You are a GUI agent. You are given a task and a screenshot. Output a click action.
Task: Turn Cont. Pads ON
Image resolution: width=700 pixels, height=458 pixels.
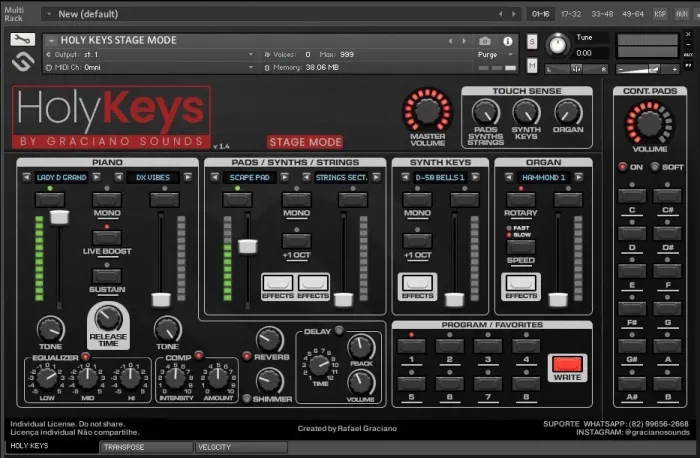622,167
